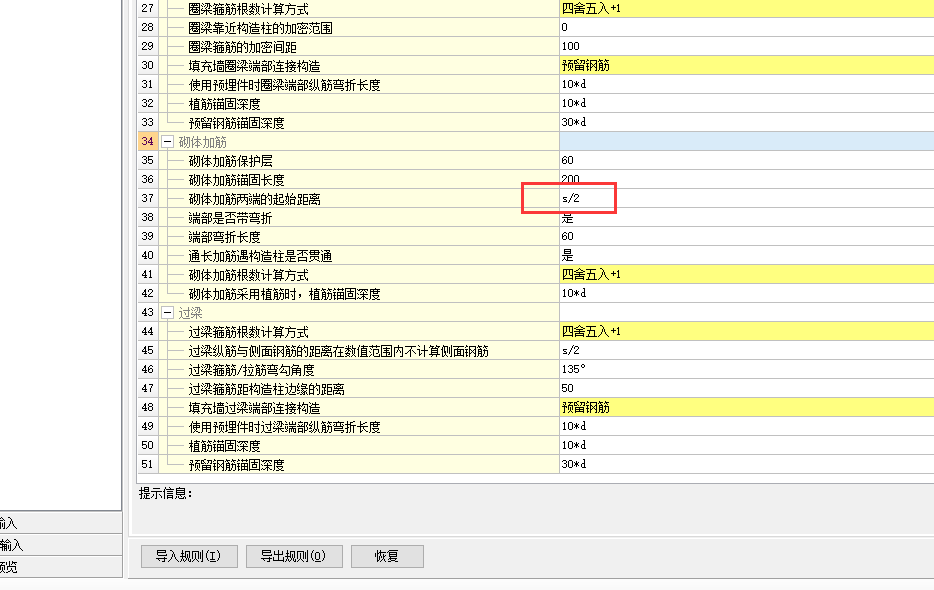Image resolution: width=934 pixels, height=590 pixels.
Task: Select row label 砌体加筋采用植筋时，植筋锚固深度
Action: [x=284, y=294]
